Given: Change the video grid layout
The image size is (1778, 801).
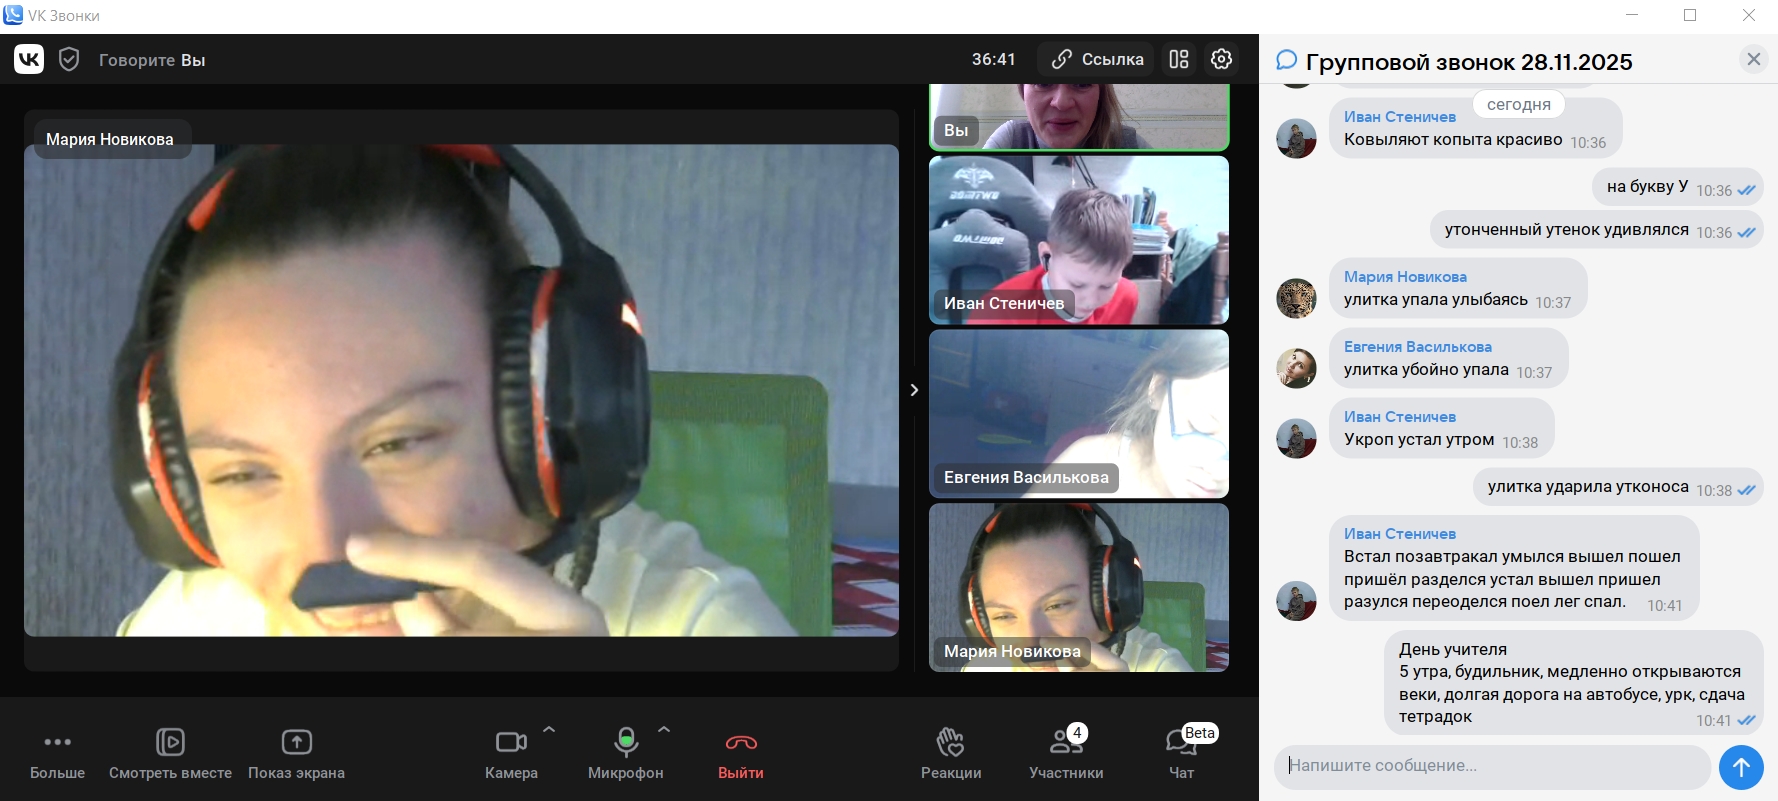Looking at the screenshot, I should 1179,59.
